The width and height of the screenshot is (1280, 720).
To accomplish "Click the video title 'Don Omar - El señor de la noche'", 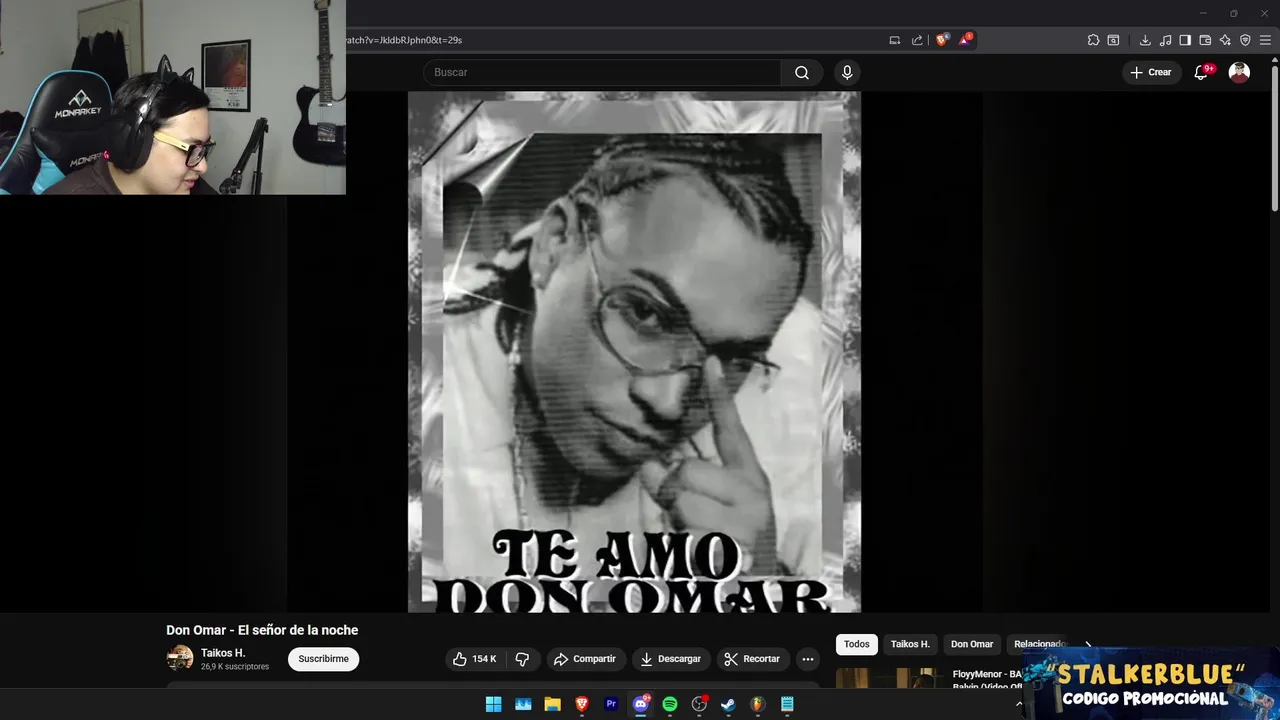I will click(262, 630).
